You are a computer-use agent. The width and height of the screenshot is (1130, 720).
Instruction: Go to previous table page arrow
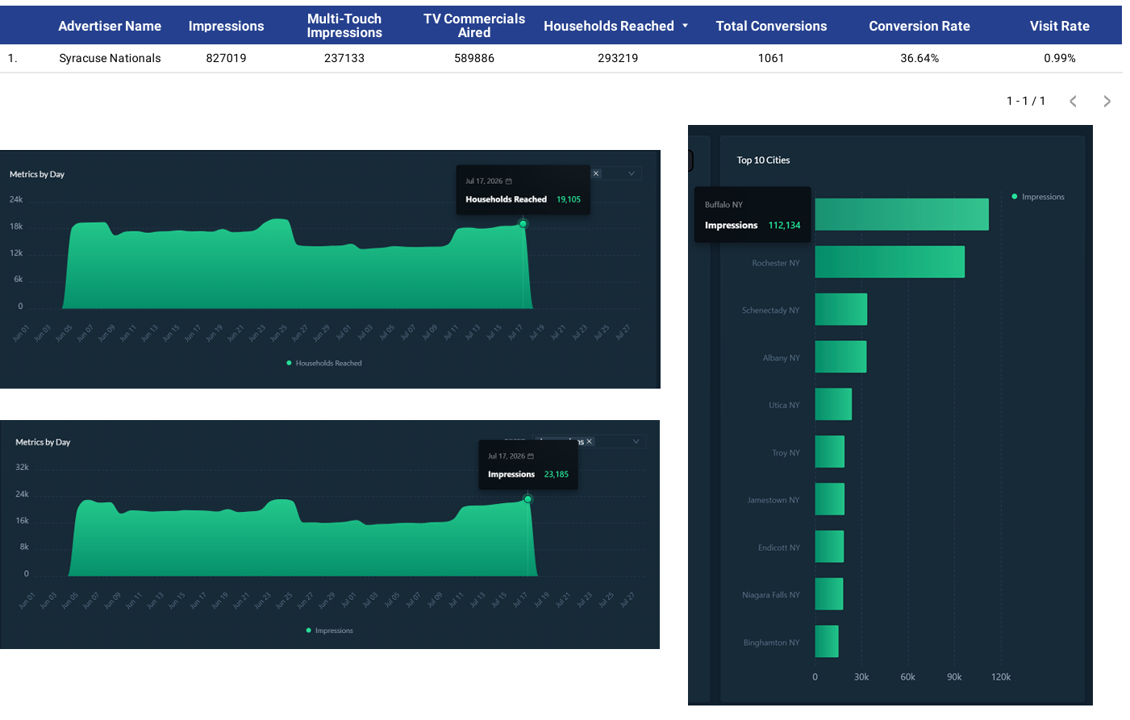pyautogui.click(x=1073, y=102)
